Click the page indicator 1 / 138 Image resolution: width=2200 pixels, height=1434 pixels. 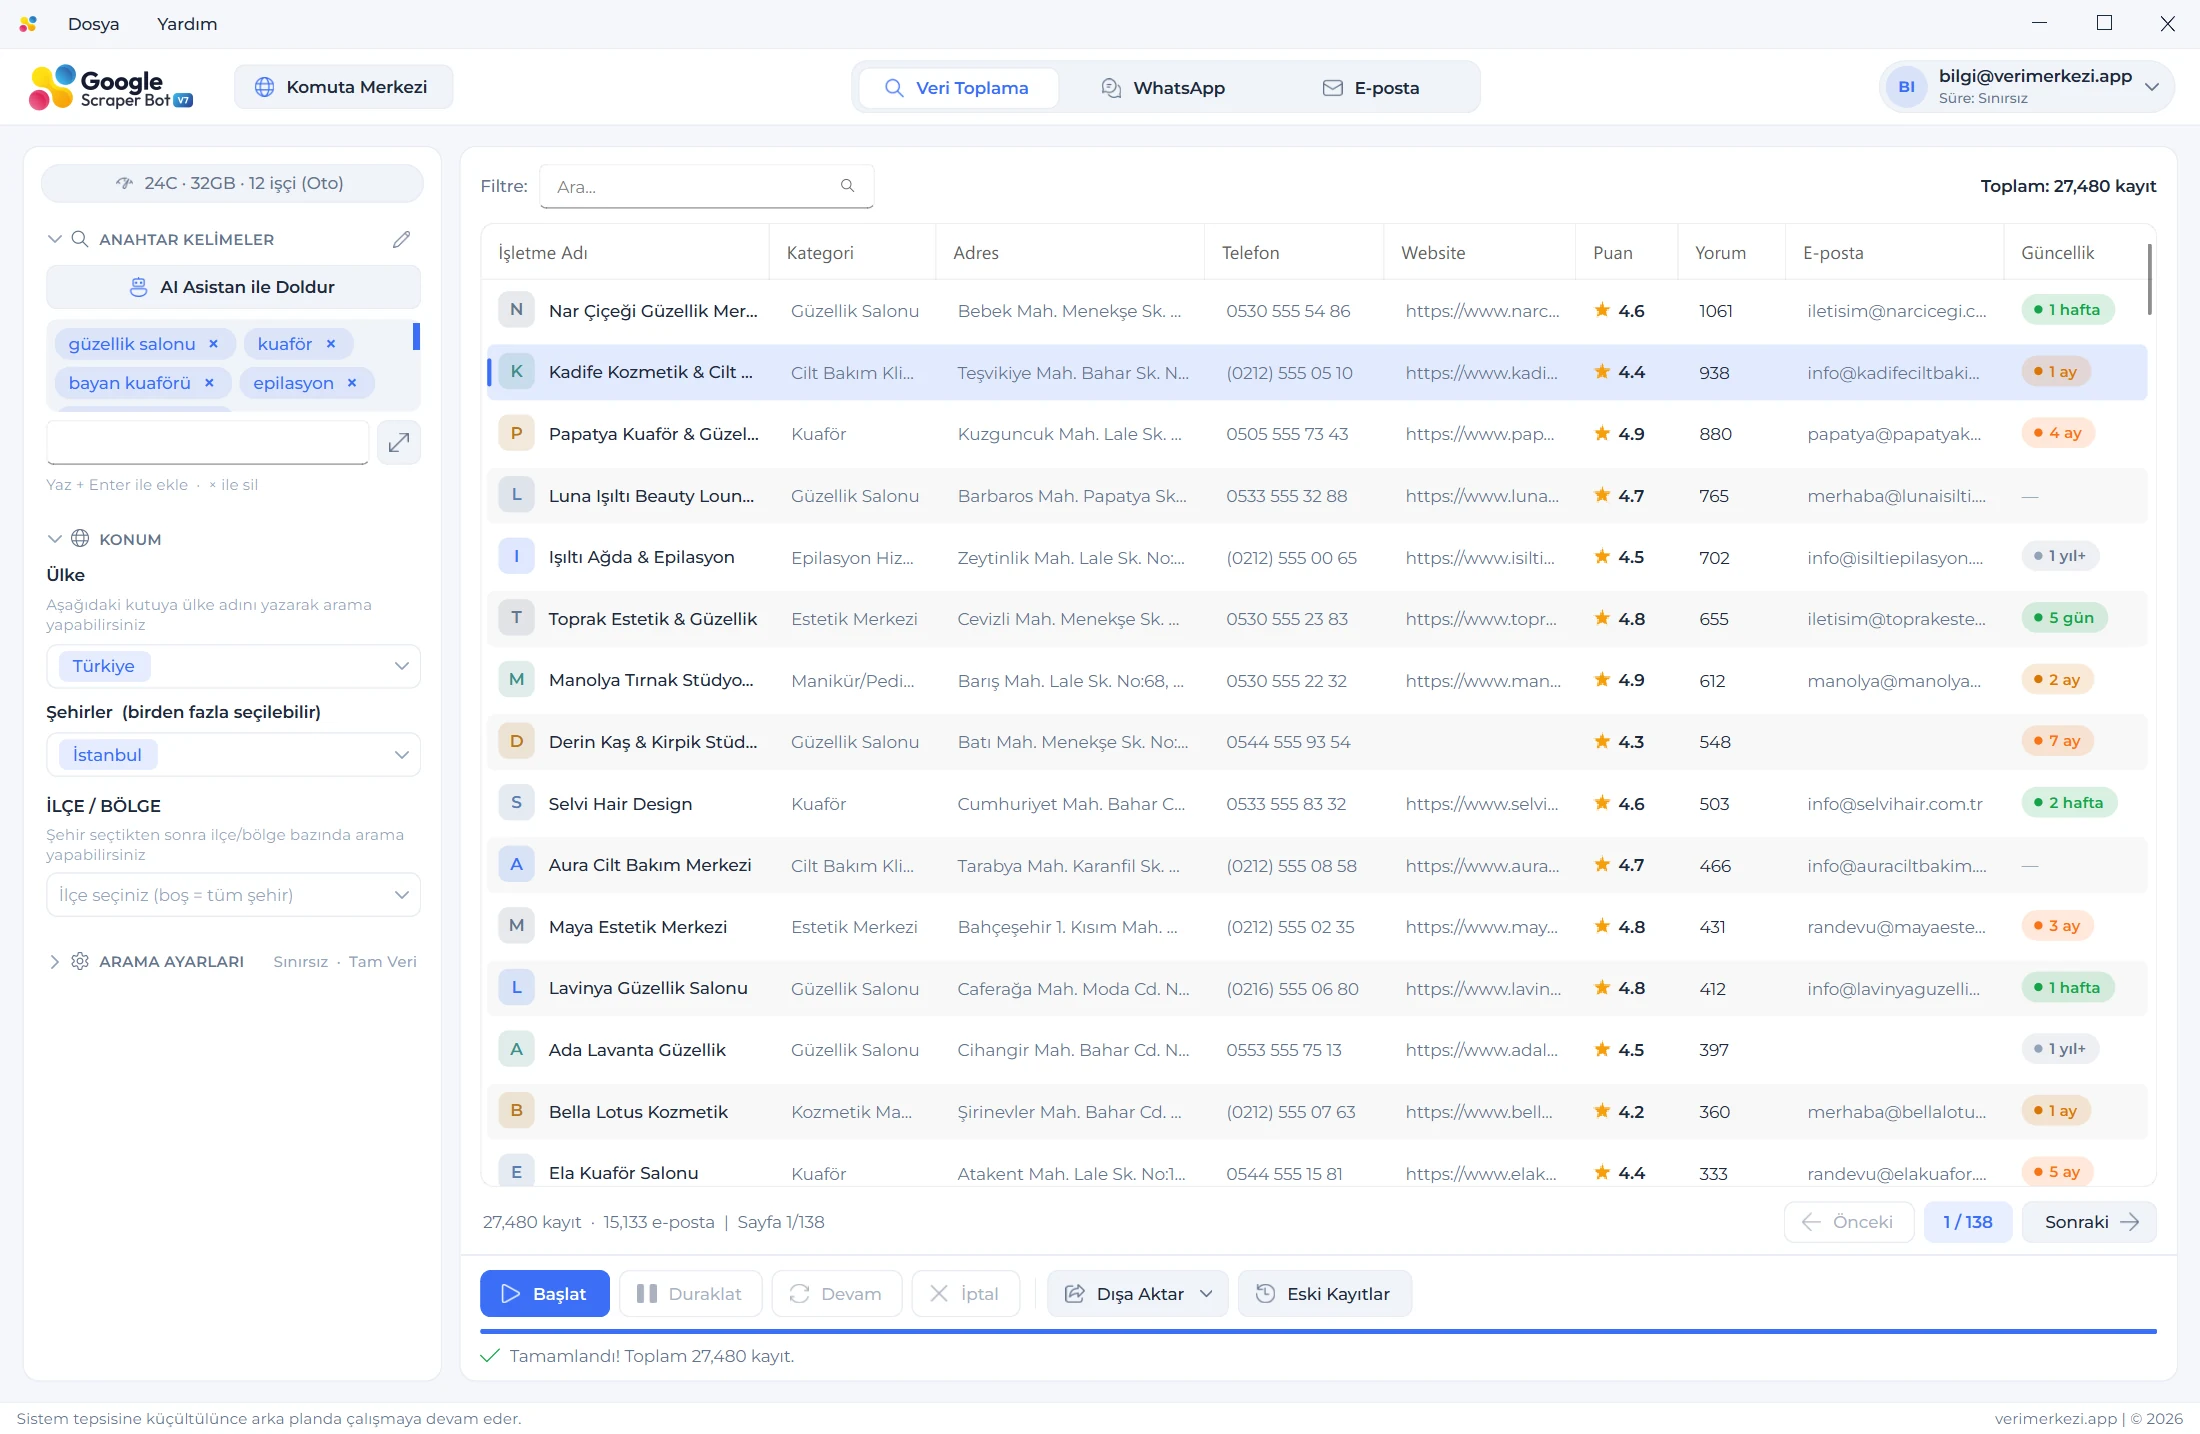click(1967, 1222)
